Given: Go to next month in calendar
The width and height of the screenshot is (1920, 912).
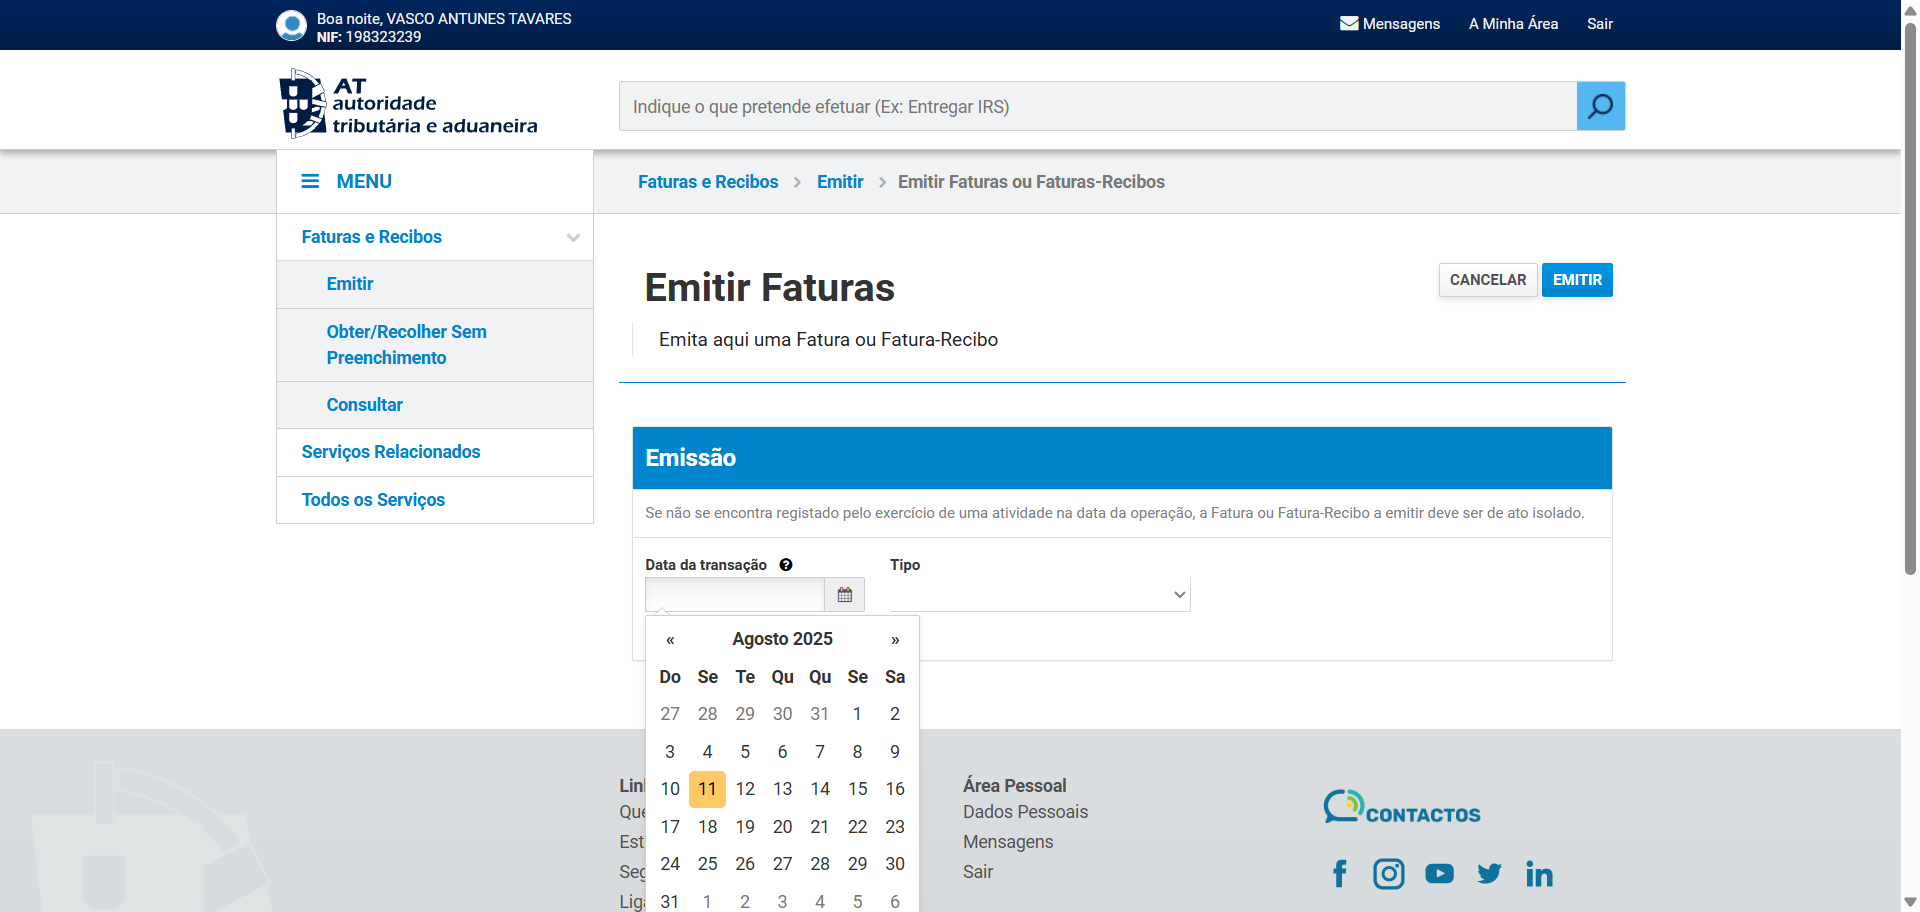Looking at the screenshot, I should tap(895, 640).
